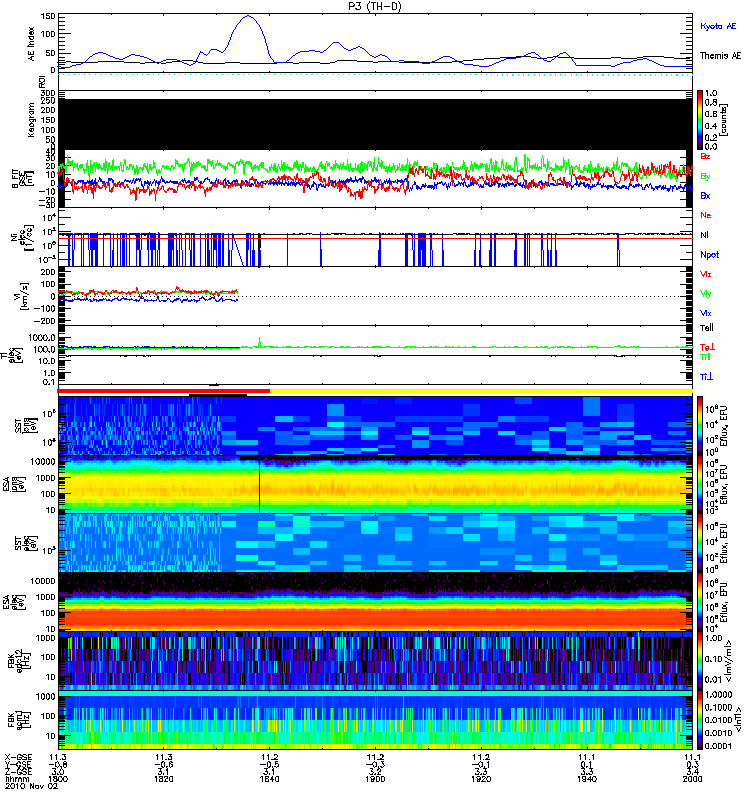The height and width of the screenshot is (800, 750).
Task: Click the green By legend label
Action: click(x=705, y=177)
